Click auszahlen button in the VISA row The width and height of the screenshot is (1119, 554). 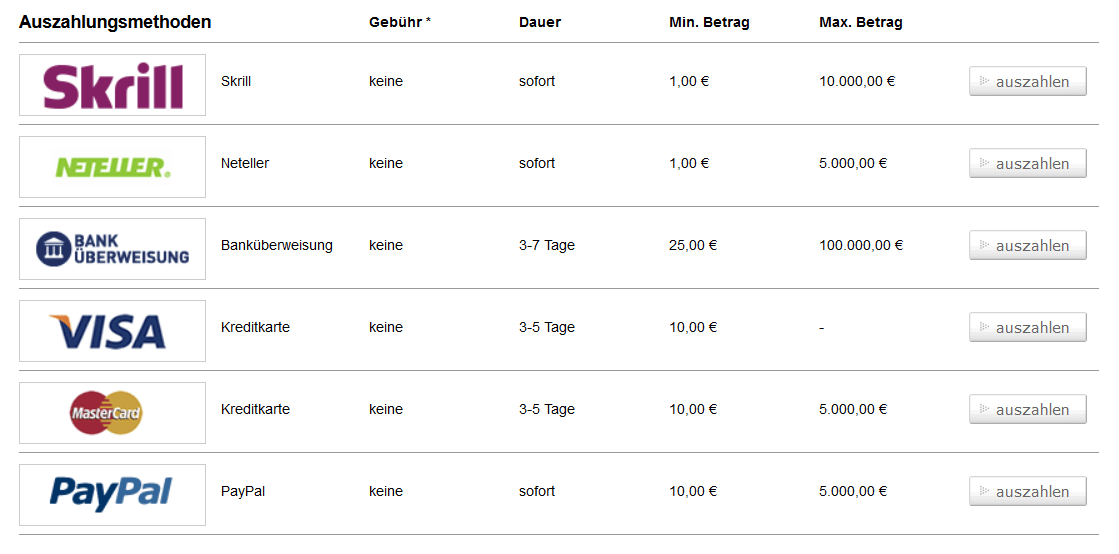tap(1028, 328)
